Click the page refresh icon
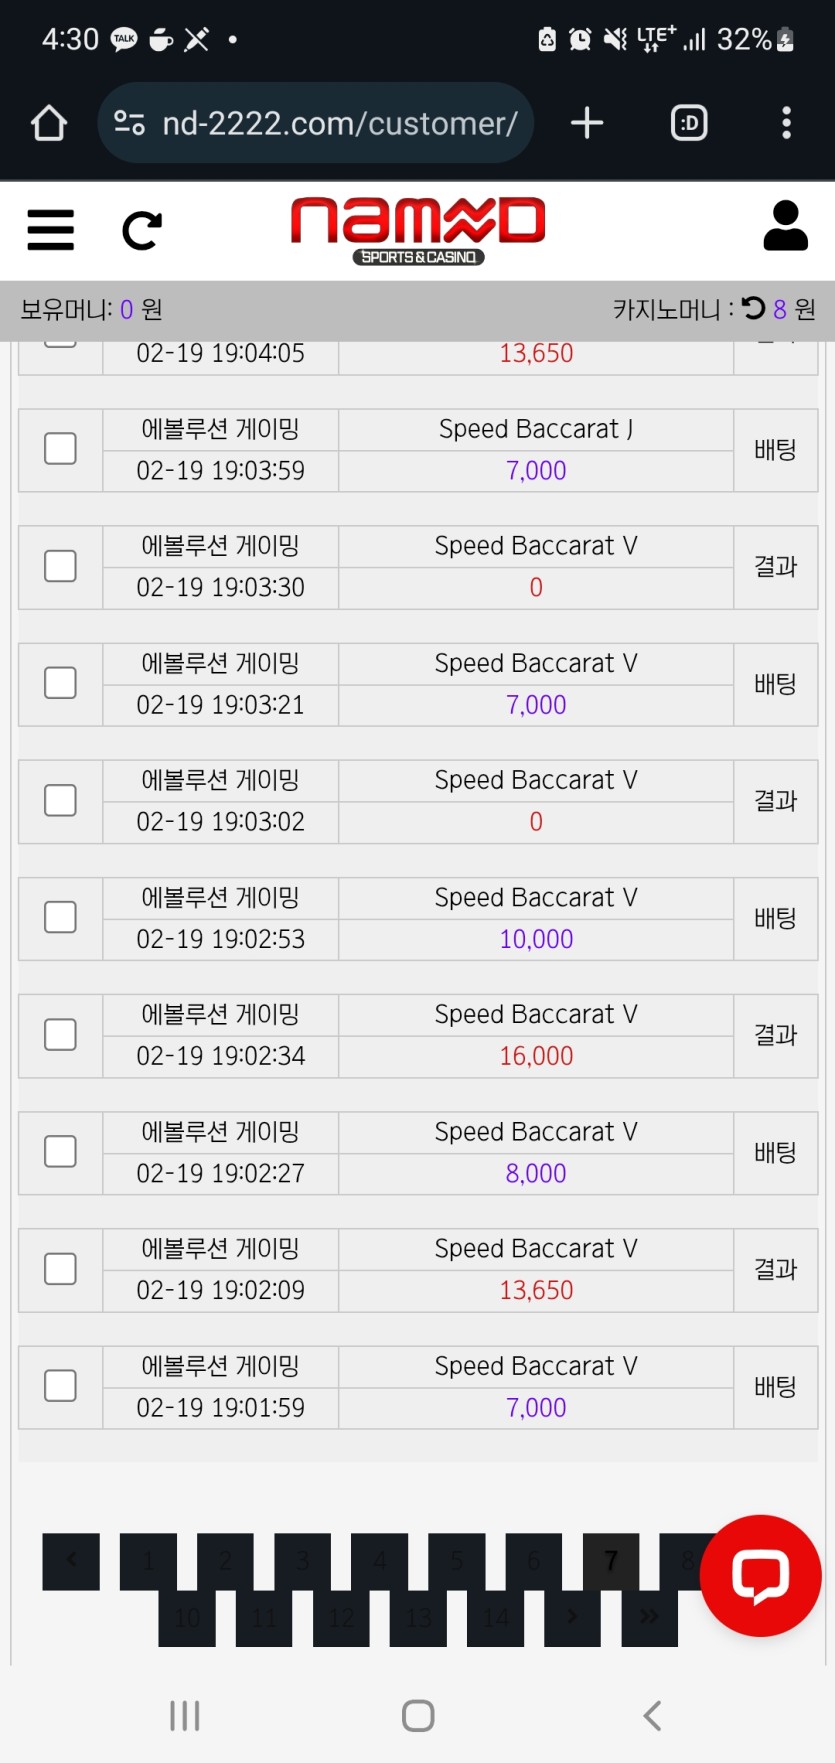This screenshot has width=835, height=1763. (x=141, y=230)
